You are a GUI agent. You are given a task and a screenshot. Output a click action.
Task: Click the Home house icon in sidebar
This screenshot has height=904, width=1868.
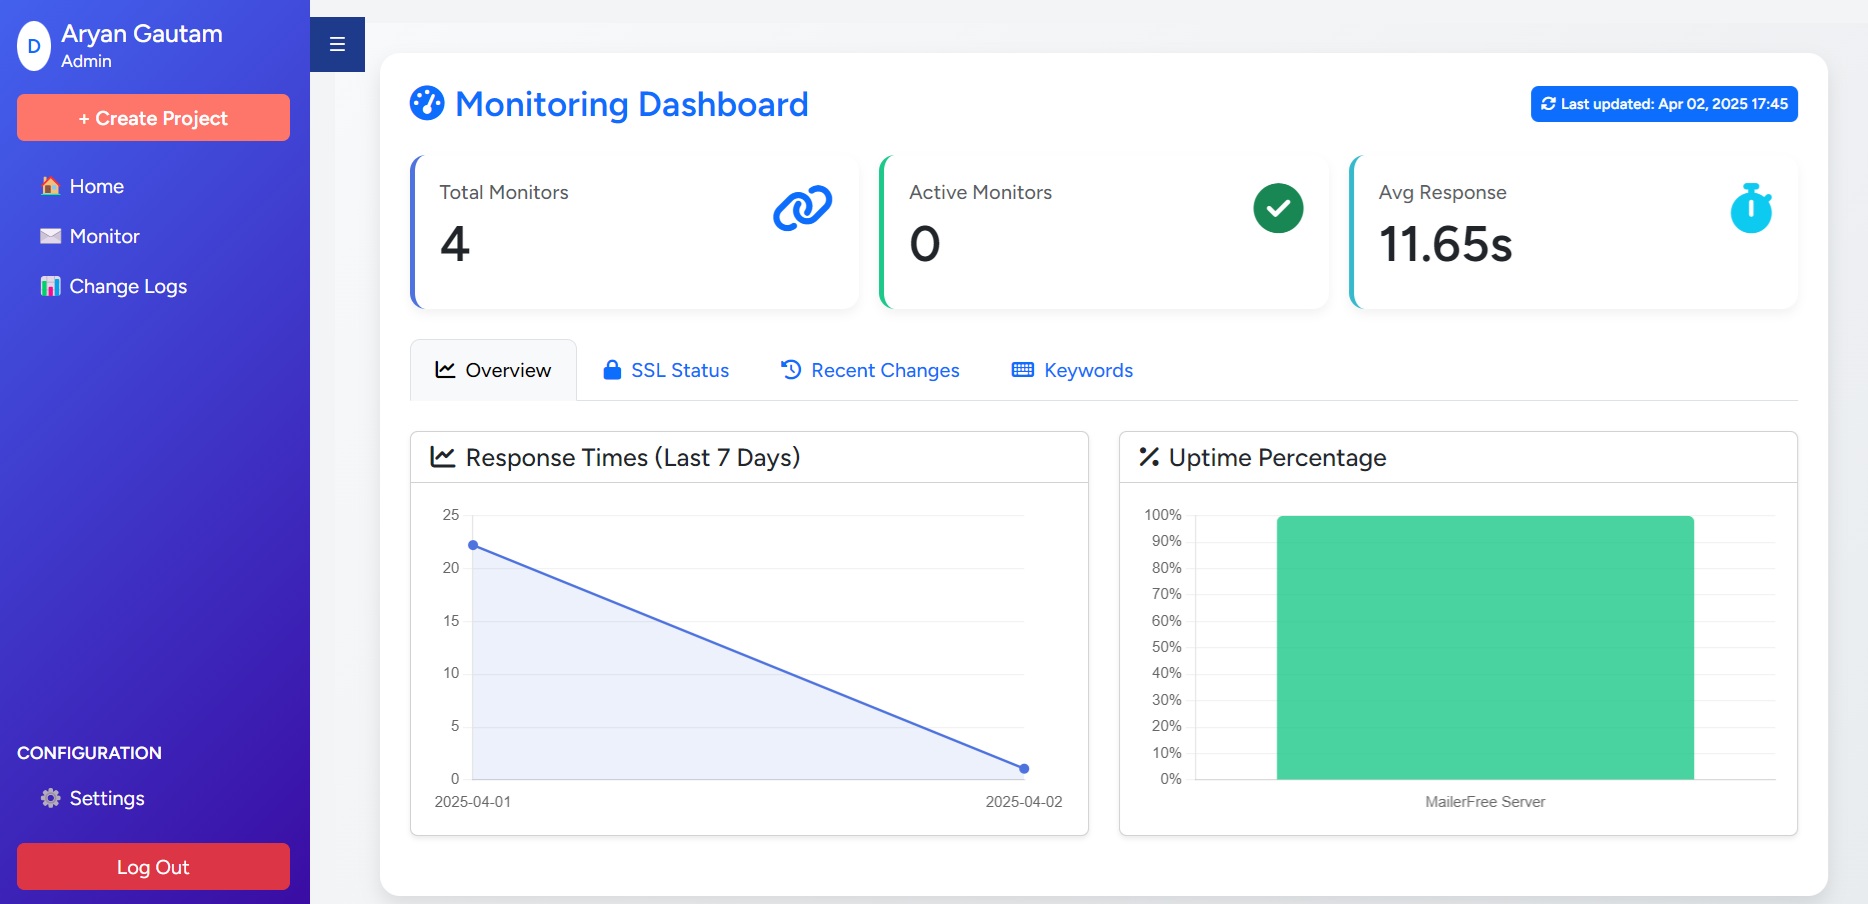[50, 186]
